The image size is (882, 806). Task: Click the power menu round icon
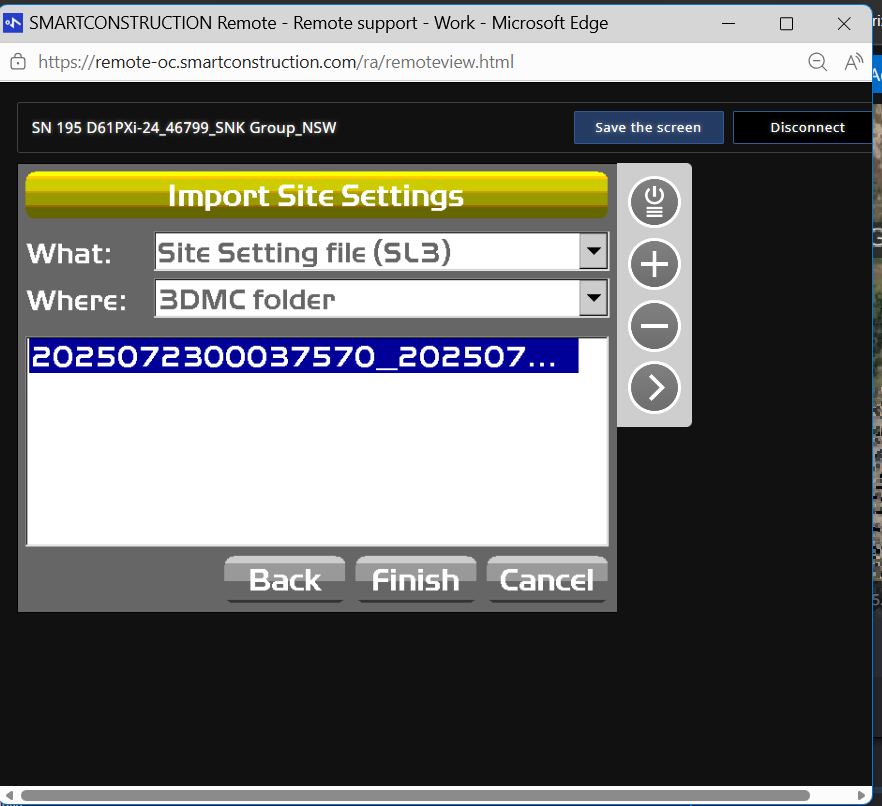654,202
